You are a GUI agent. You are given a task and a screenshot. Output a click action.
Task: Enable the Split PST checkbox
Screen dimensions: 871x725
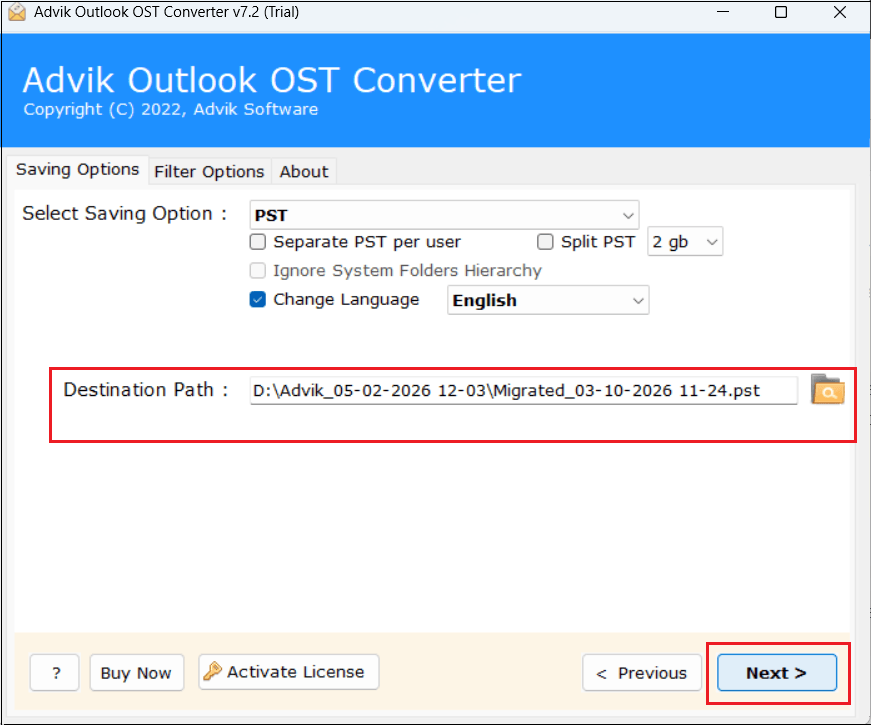(545, 242)
